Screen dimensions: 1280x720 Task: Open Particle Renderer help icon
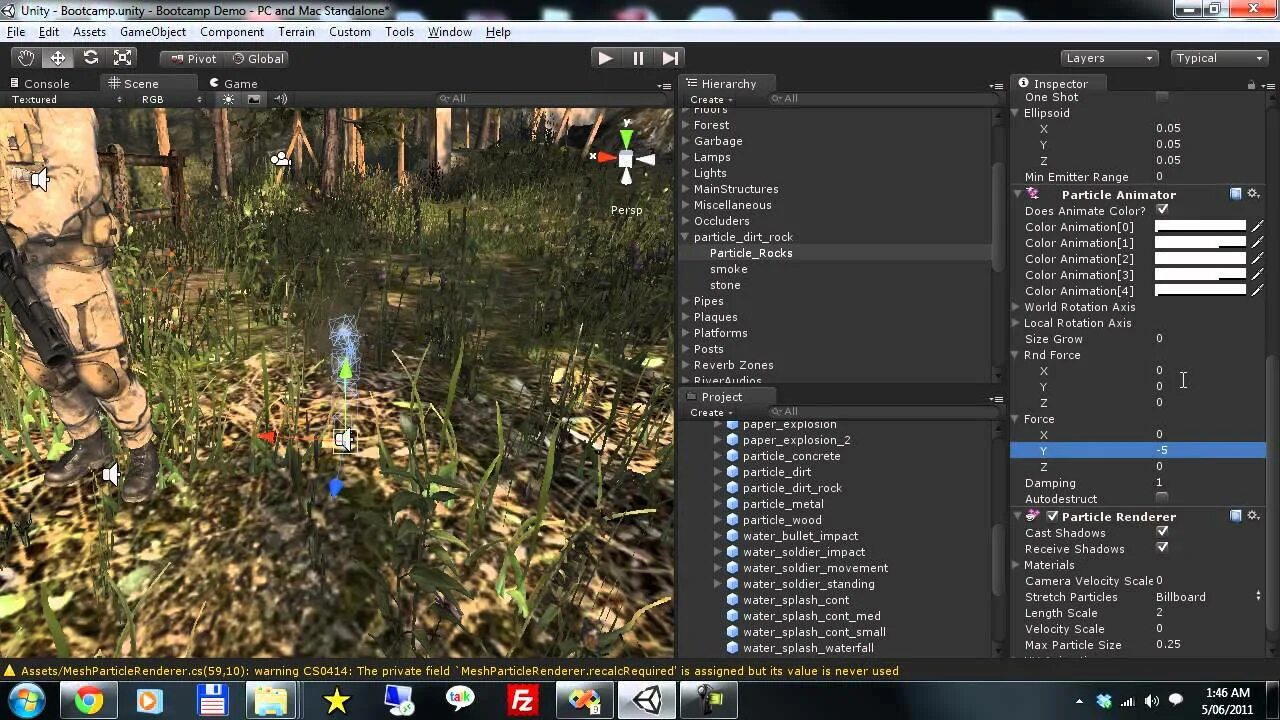[1236, 516]
